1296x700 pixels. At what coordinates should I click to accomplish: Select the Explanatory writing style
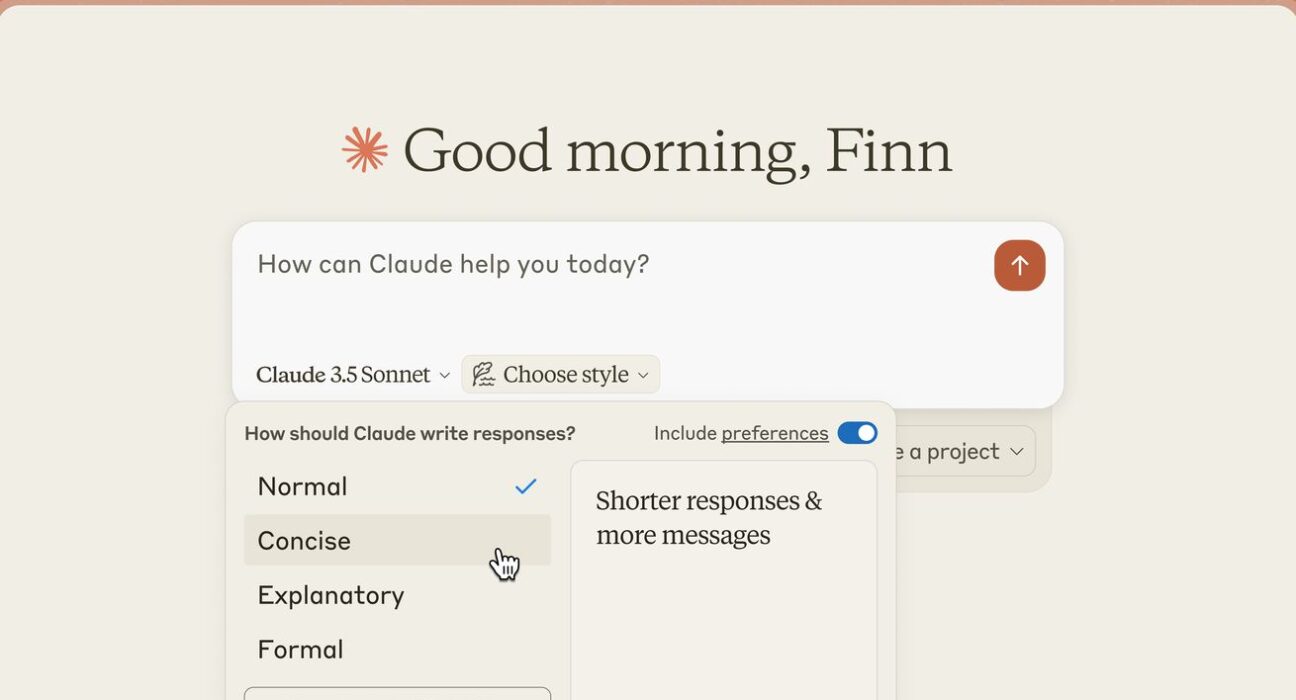coord(397,595)
